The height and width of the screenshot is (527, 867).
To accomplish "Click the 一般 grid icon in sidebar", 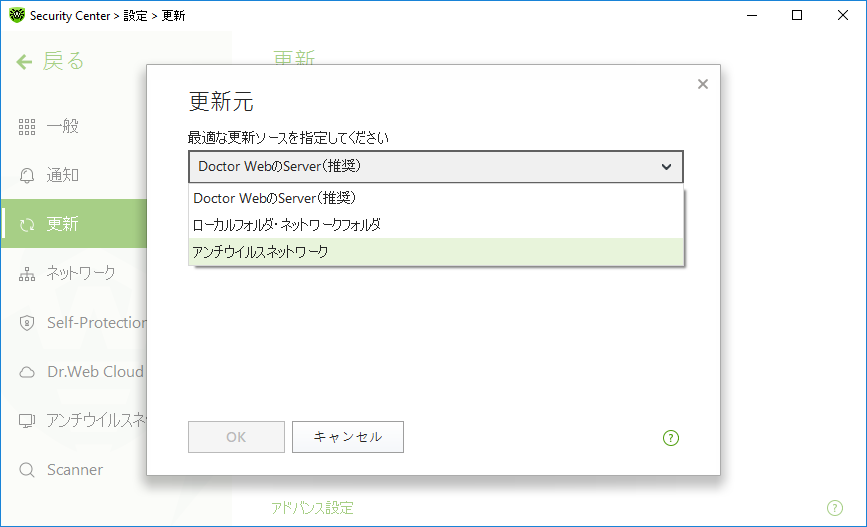I will click(x=27, y=127).
